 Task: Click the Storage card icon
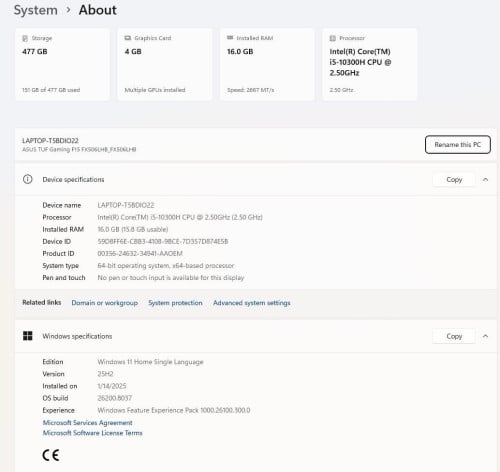[25, 38]
